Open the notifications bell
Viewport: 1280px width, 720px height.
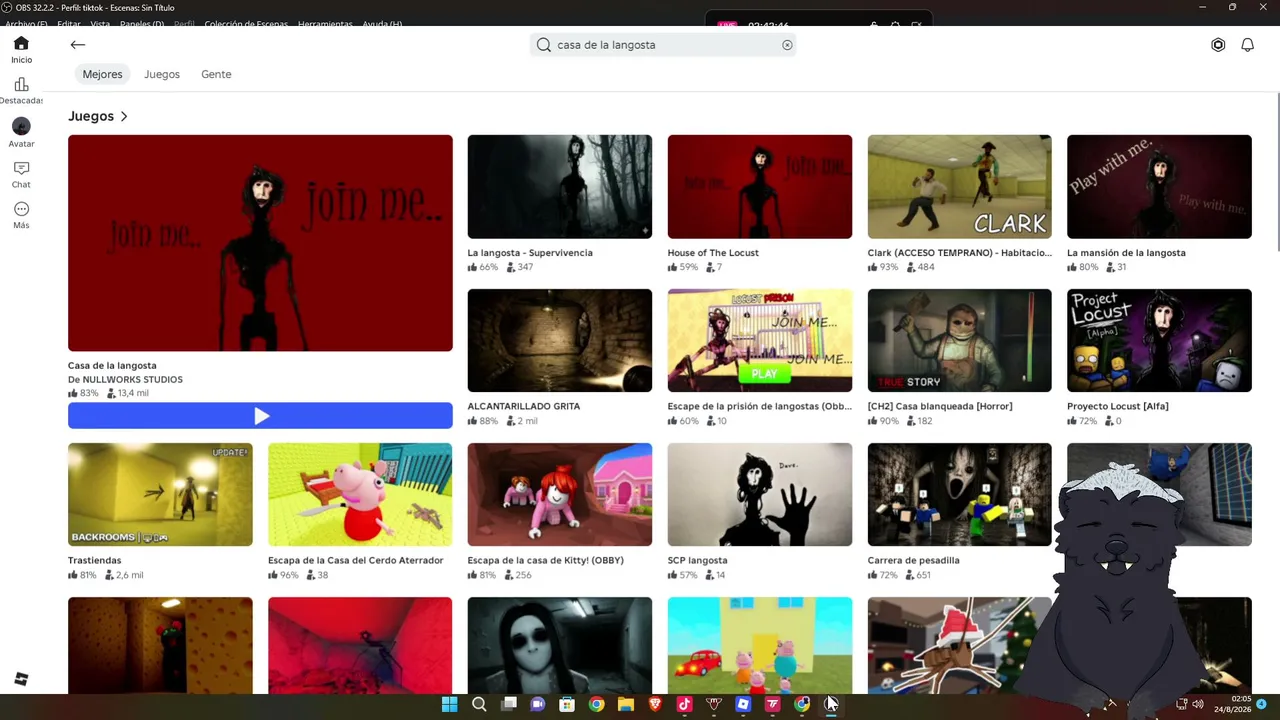point(1248,45)
